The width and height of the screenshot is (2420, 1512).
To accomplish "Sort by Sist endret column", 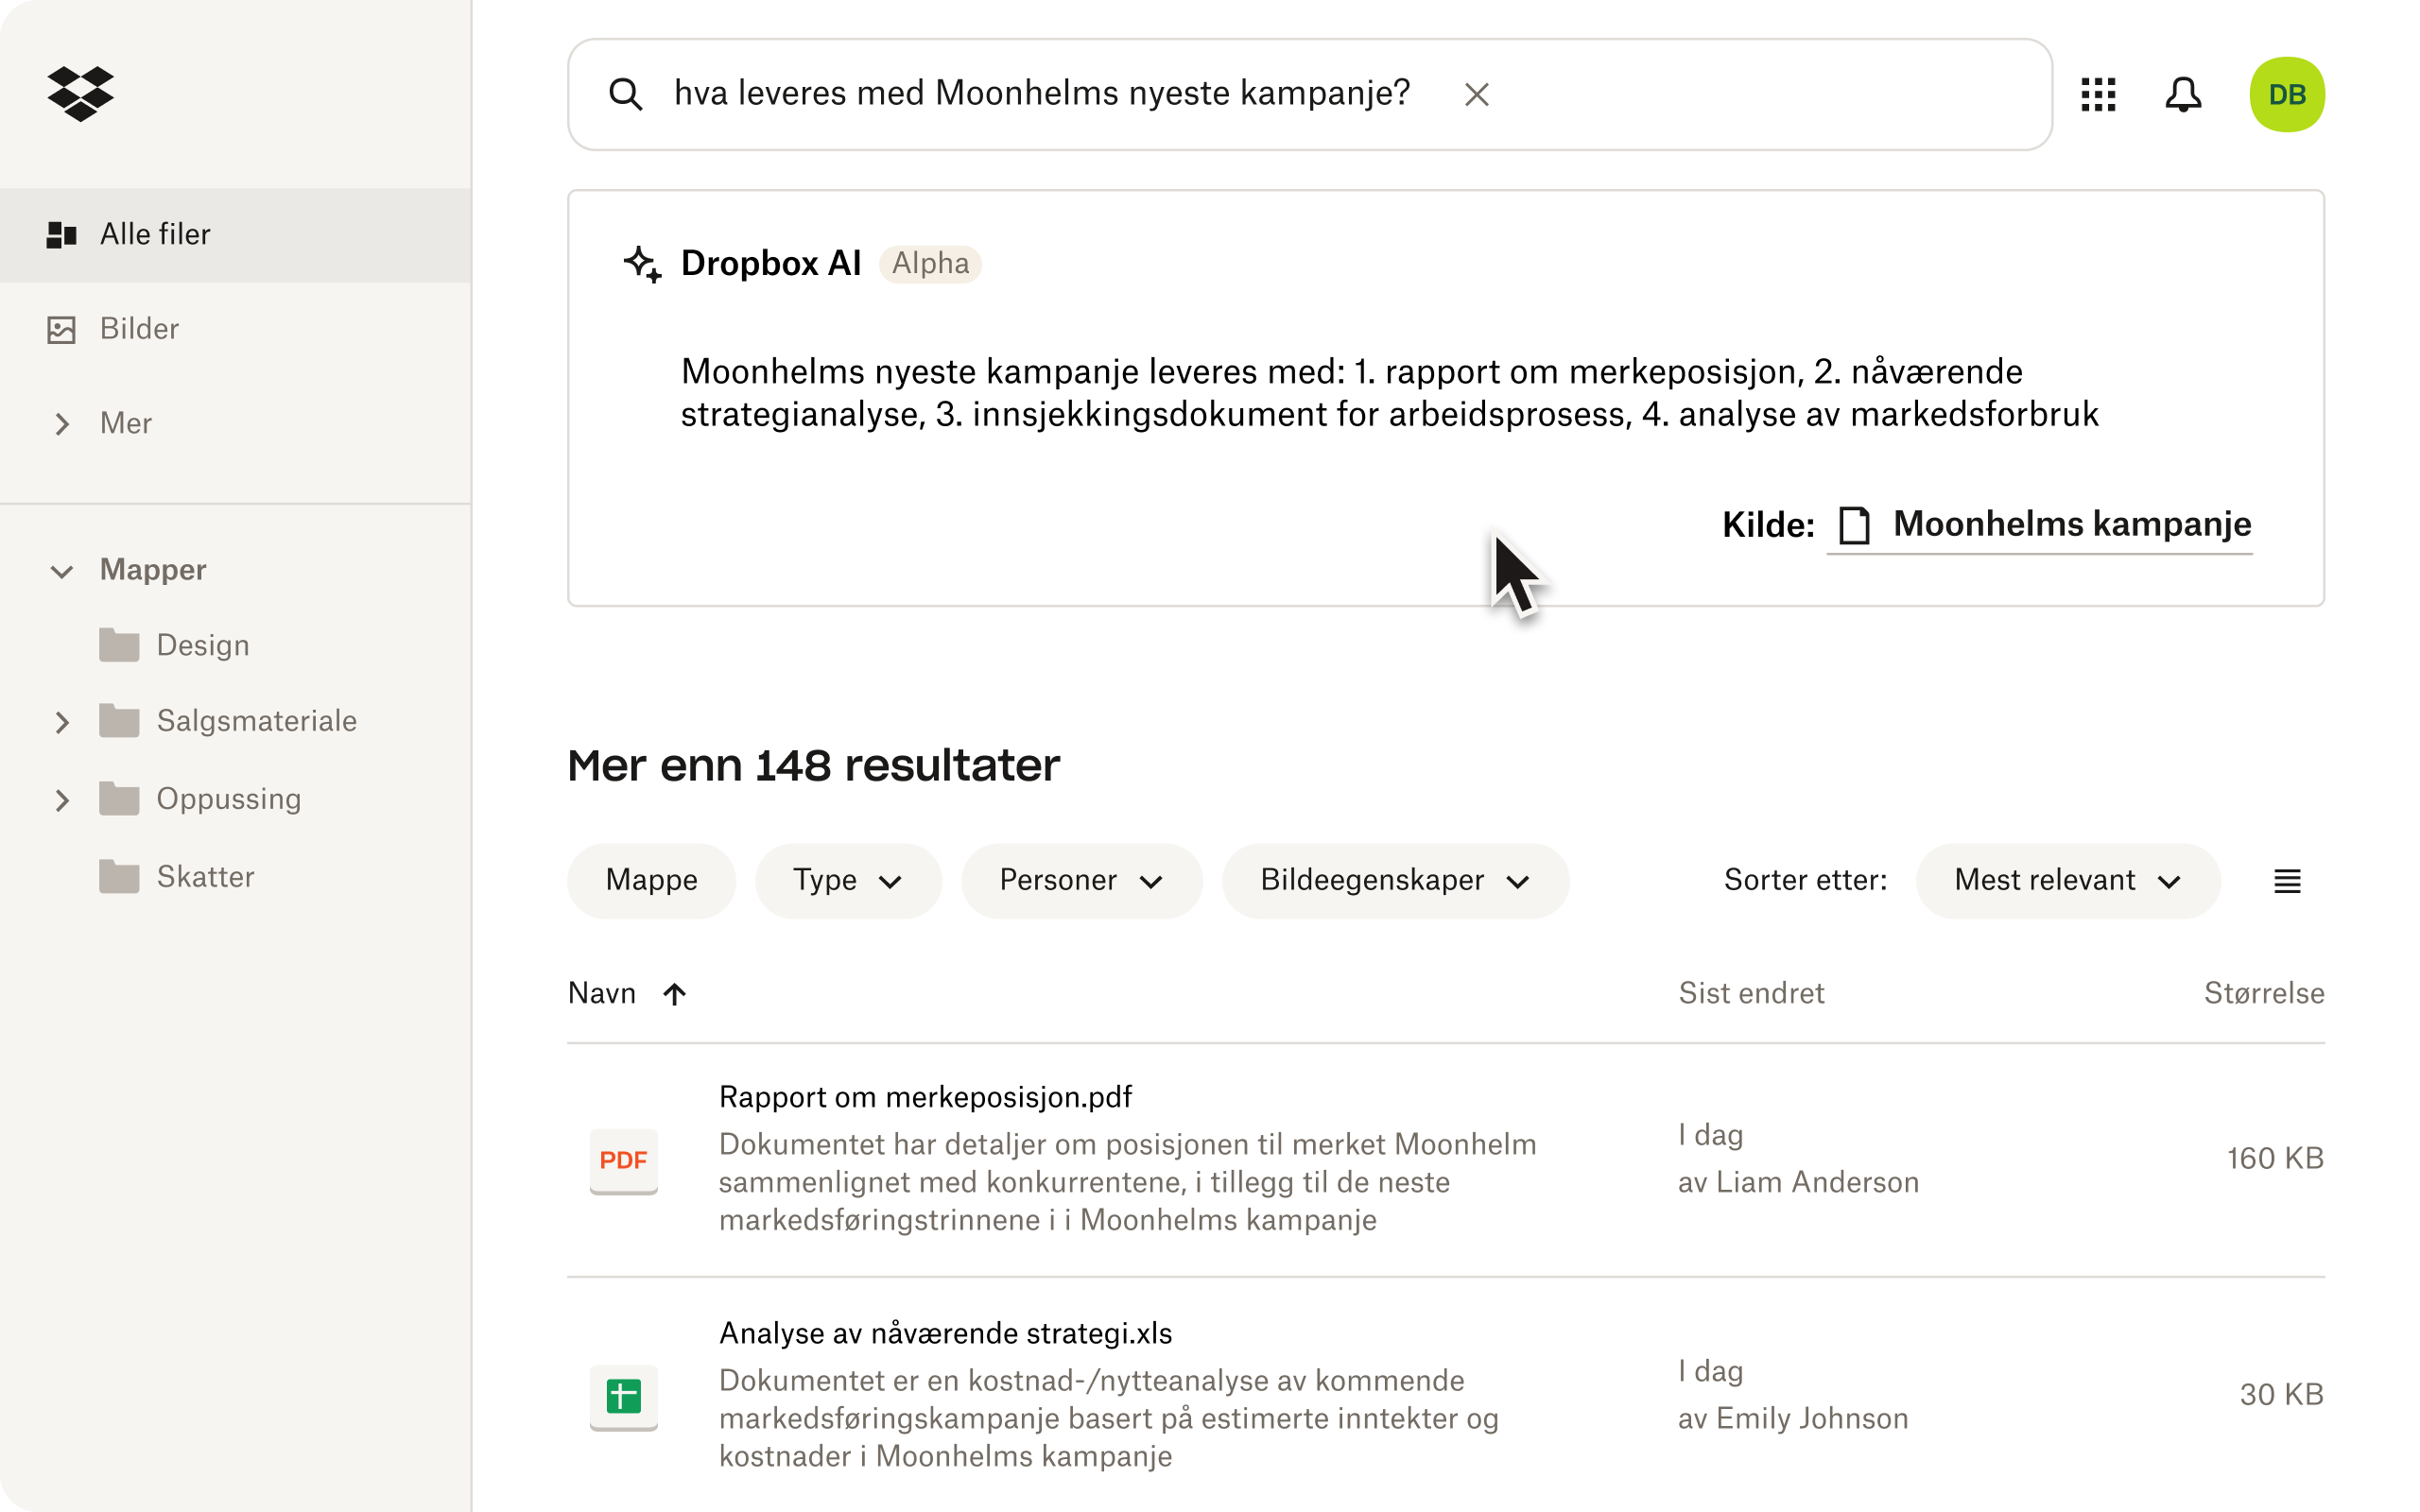I will [x=1751, y=993].
